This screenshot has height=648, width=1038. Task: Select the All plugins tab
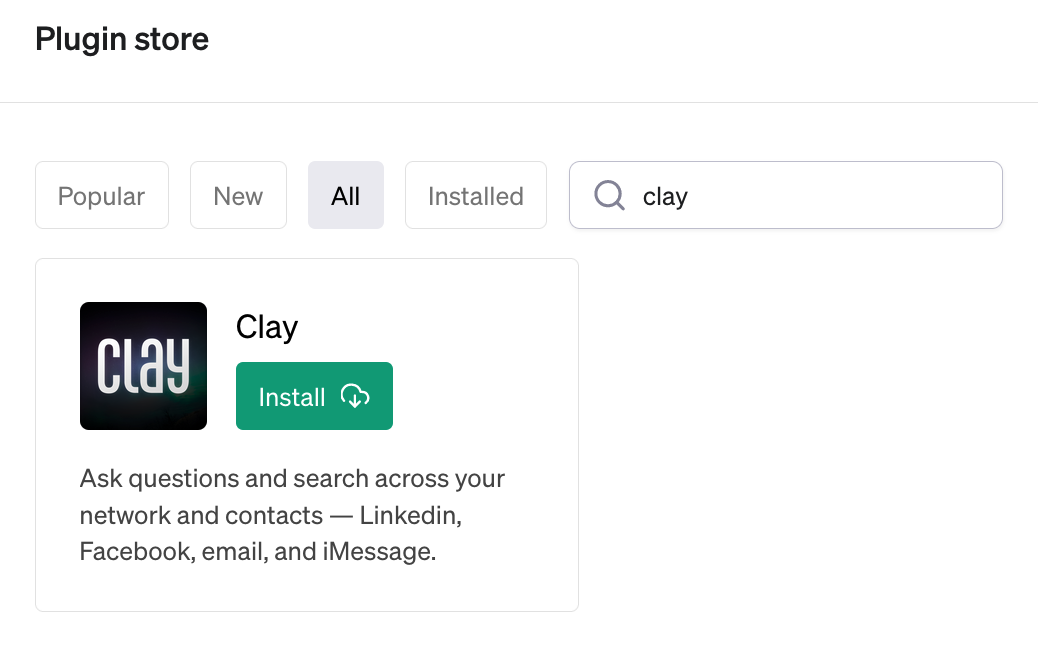346,196
